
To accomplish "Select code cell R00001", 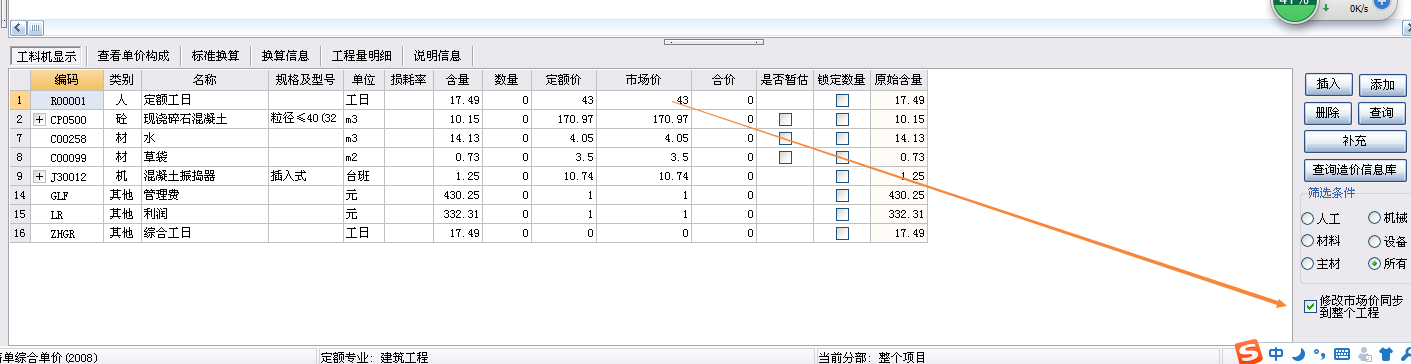I will coord(66,100).
